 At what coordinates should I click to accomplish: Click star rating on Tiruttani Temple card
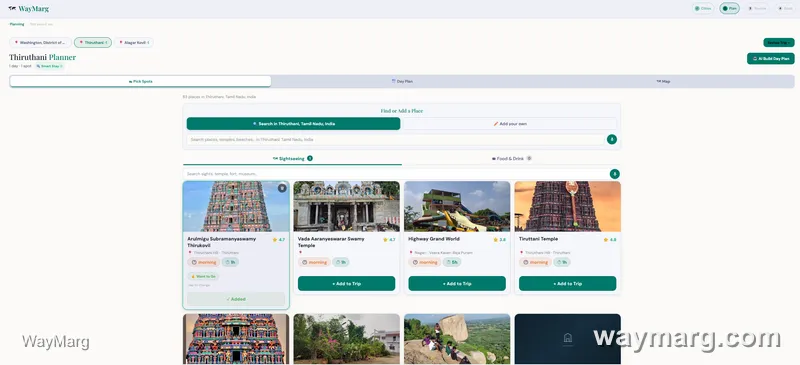coord(610,239)
